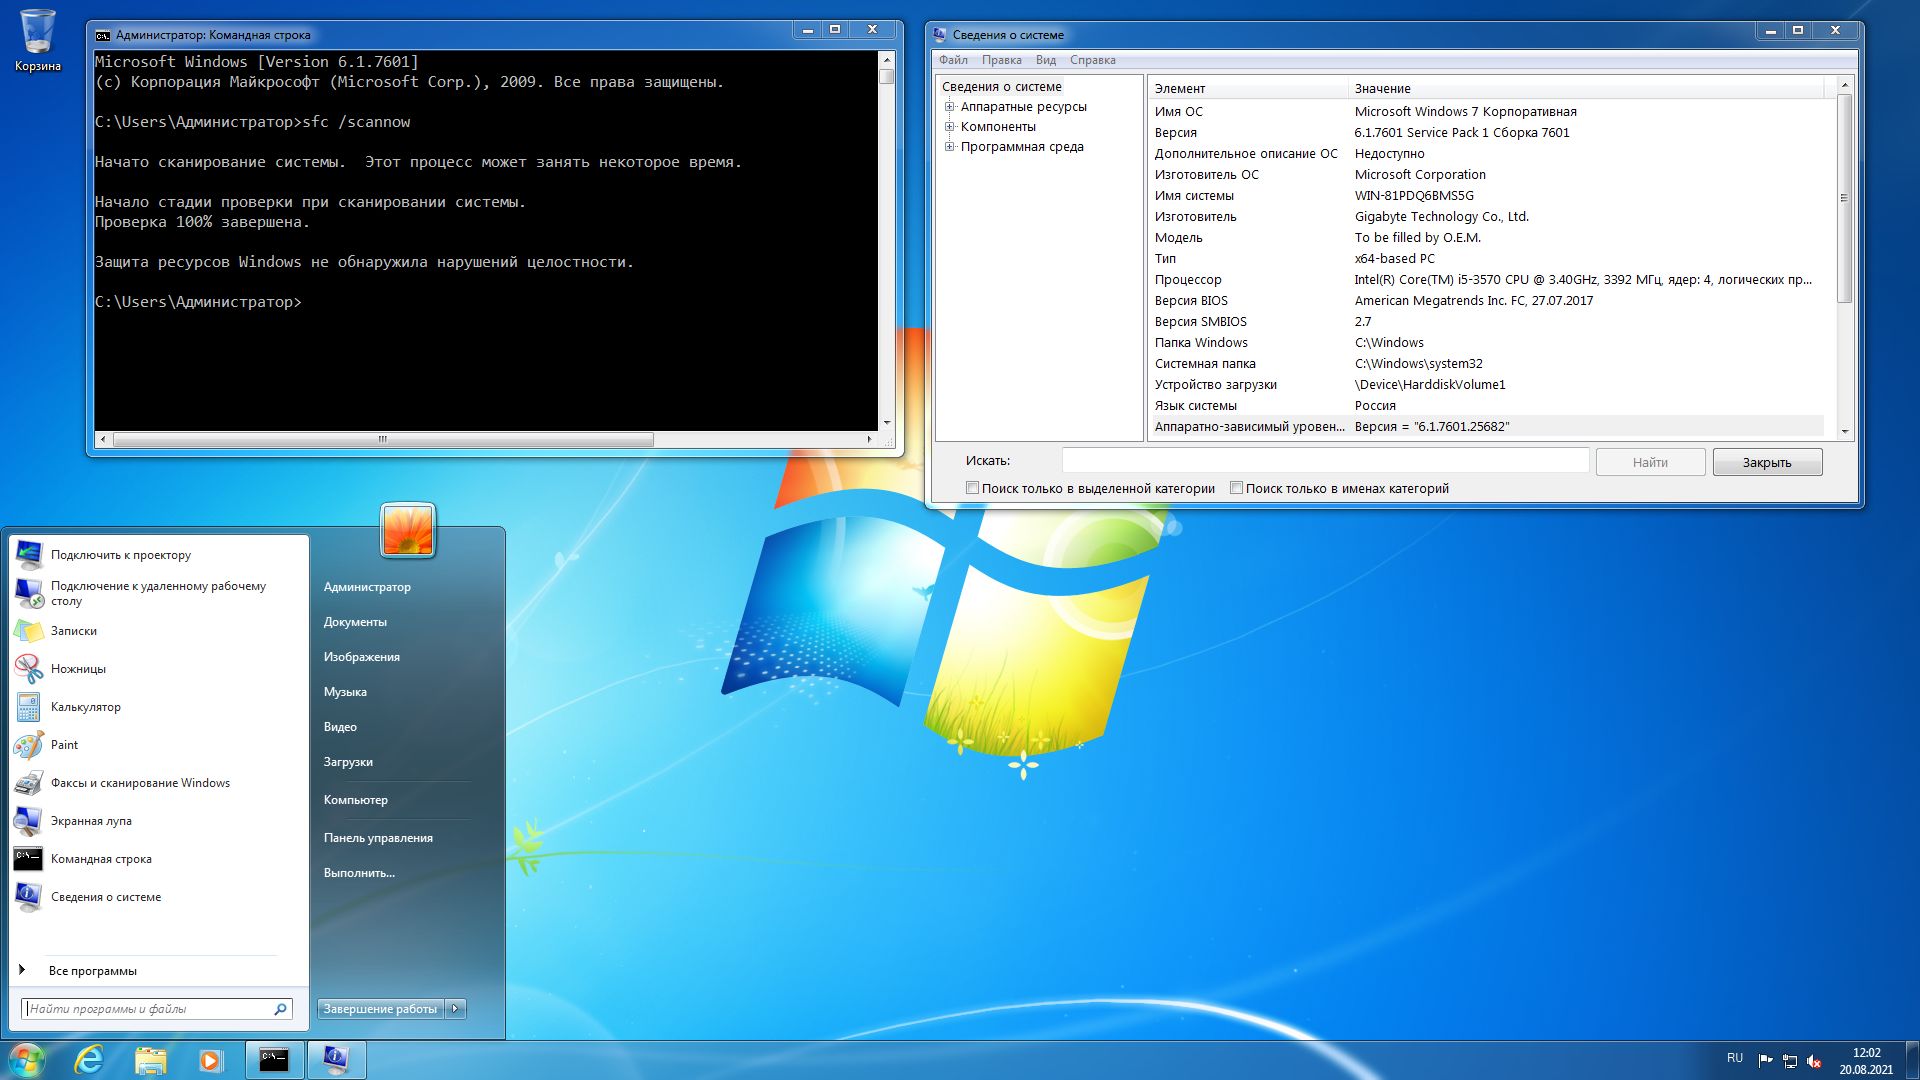Open the Файл menu in System Information
Screen dimensions: 1920x1080
click(x=953, y=60)
